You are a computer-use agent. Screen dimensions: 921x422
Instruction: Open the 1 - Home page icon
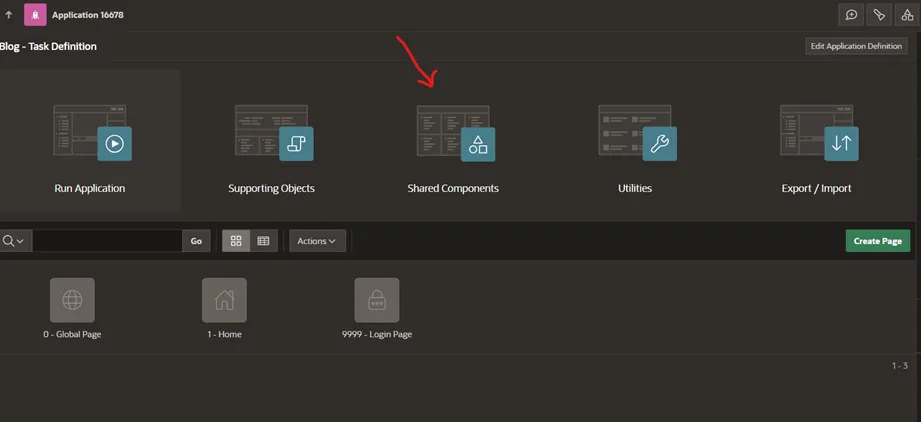click(x=224, y=300)
